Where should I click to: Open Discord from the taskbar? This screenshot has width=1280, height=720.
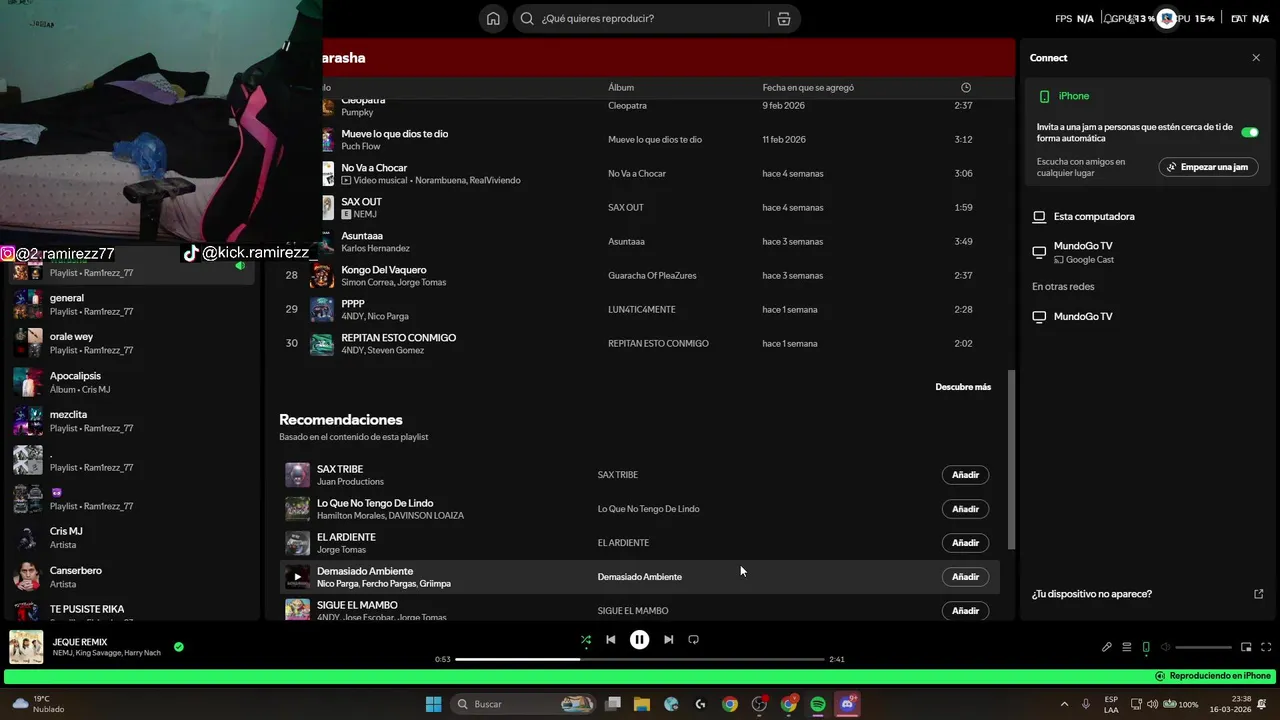click(848, 704)
